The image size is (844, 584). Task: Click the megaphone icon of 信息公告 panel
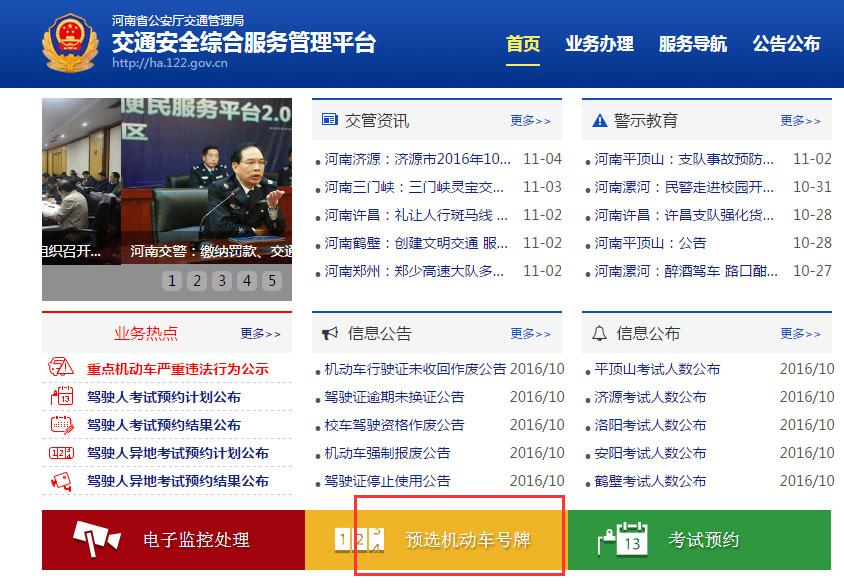coord(328,333)
